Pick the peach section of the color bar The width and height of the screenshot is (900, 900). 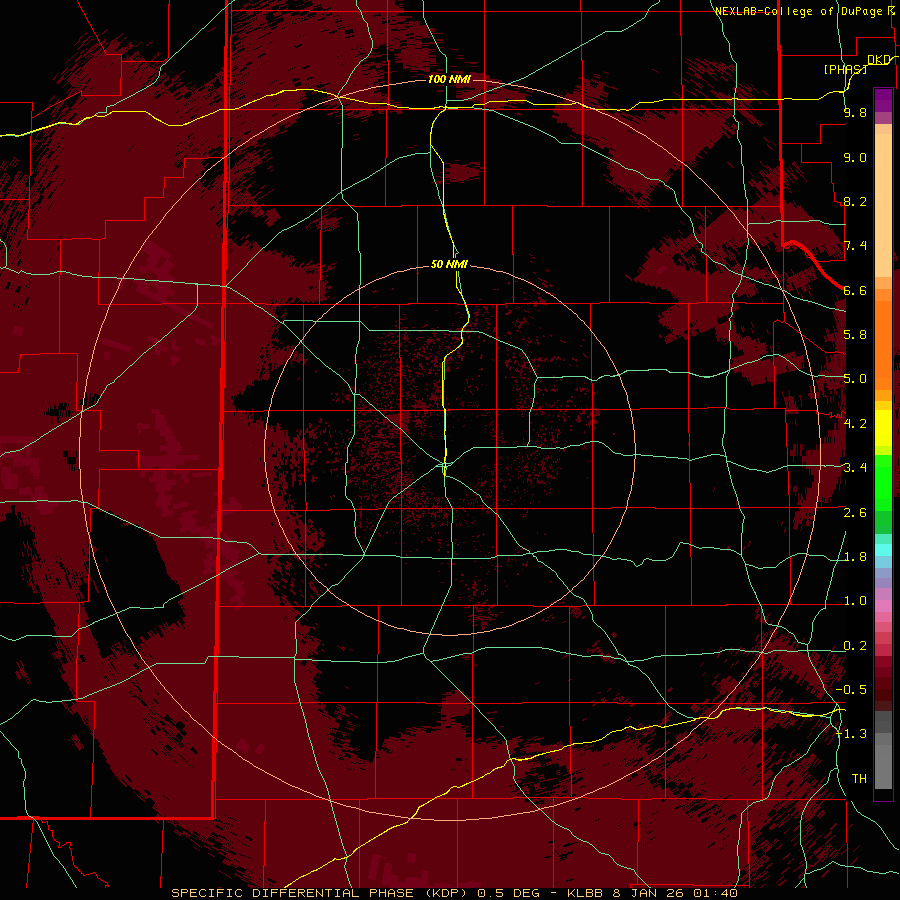click(x=883, y=201)
